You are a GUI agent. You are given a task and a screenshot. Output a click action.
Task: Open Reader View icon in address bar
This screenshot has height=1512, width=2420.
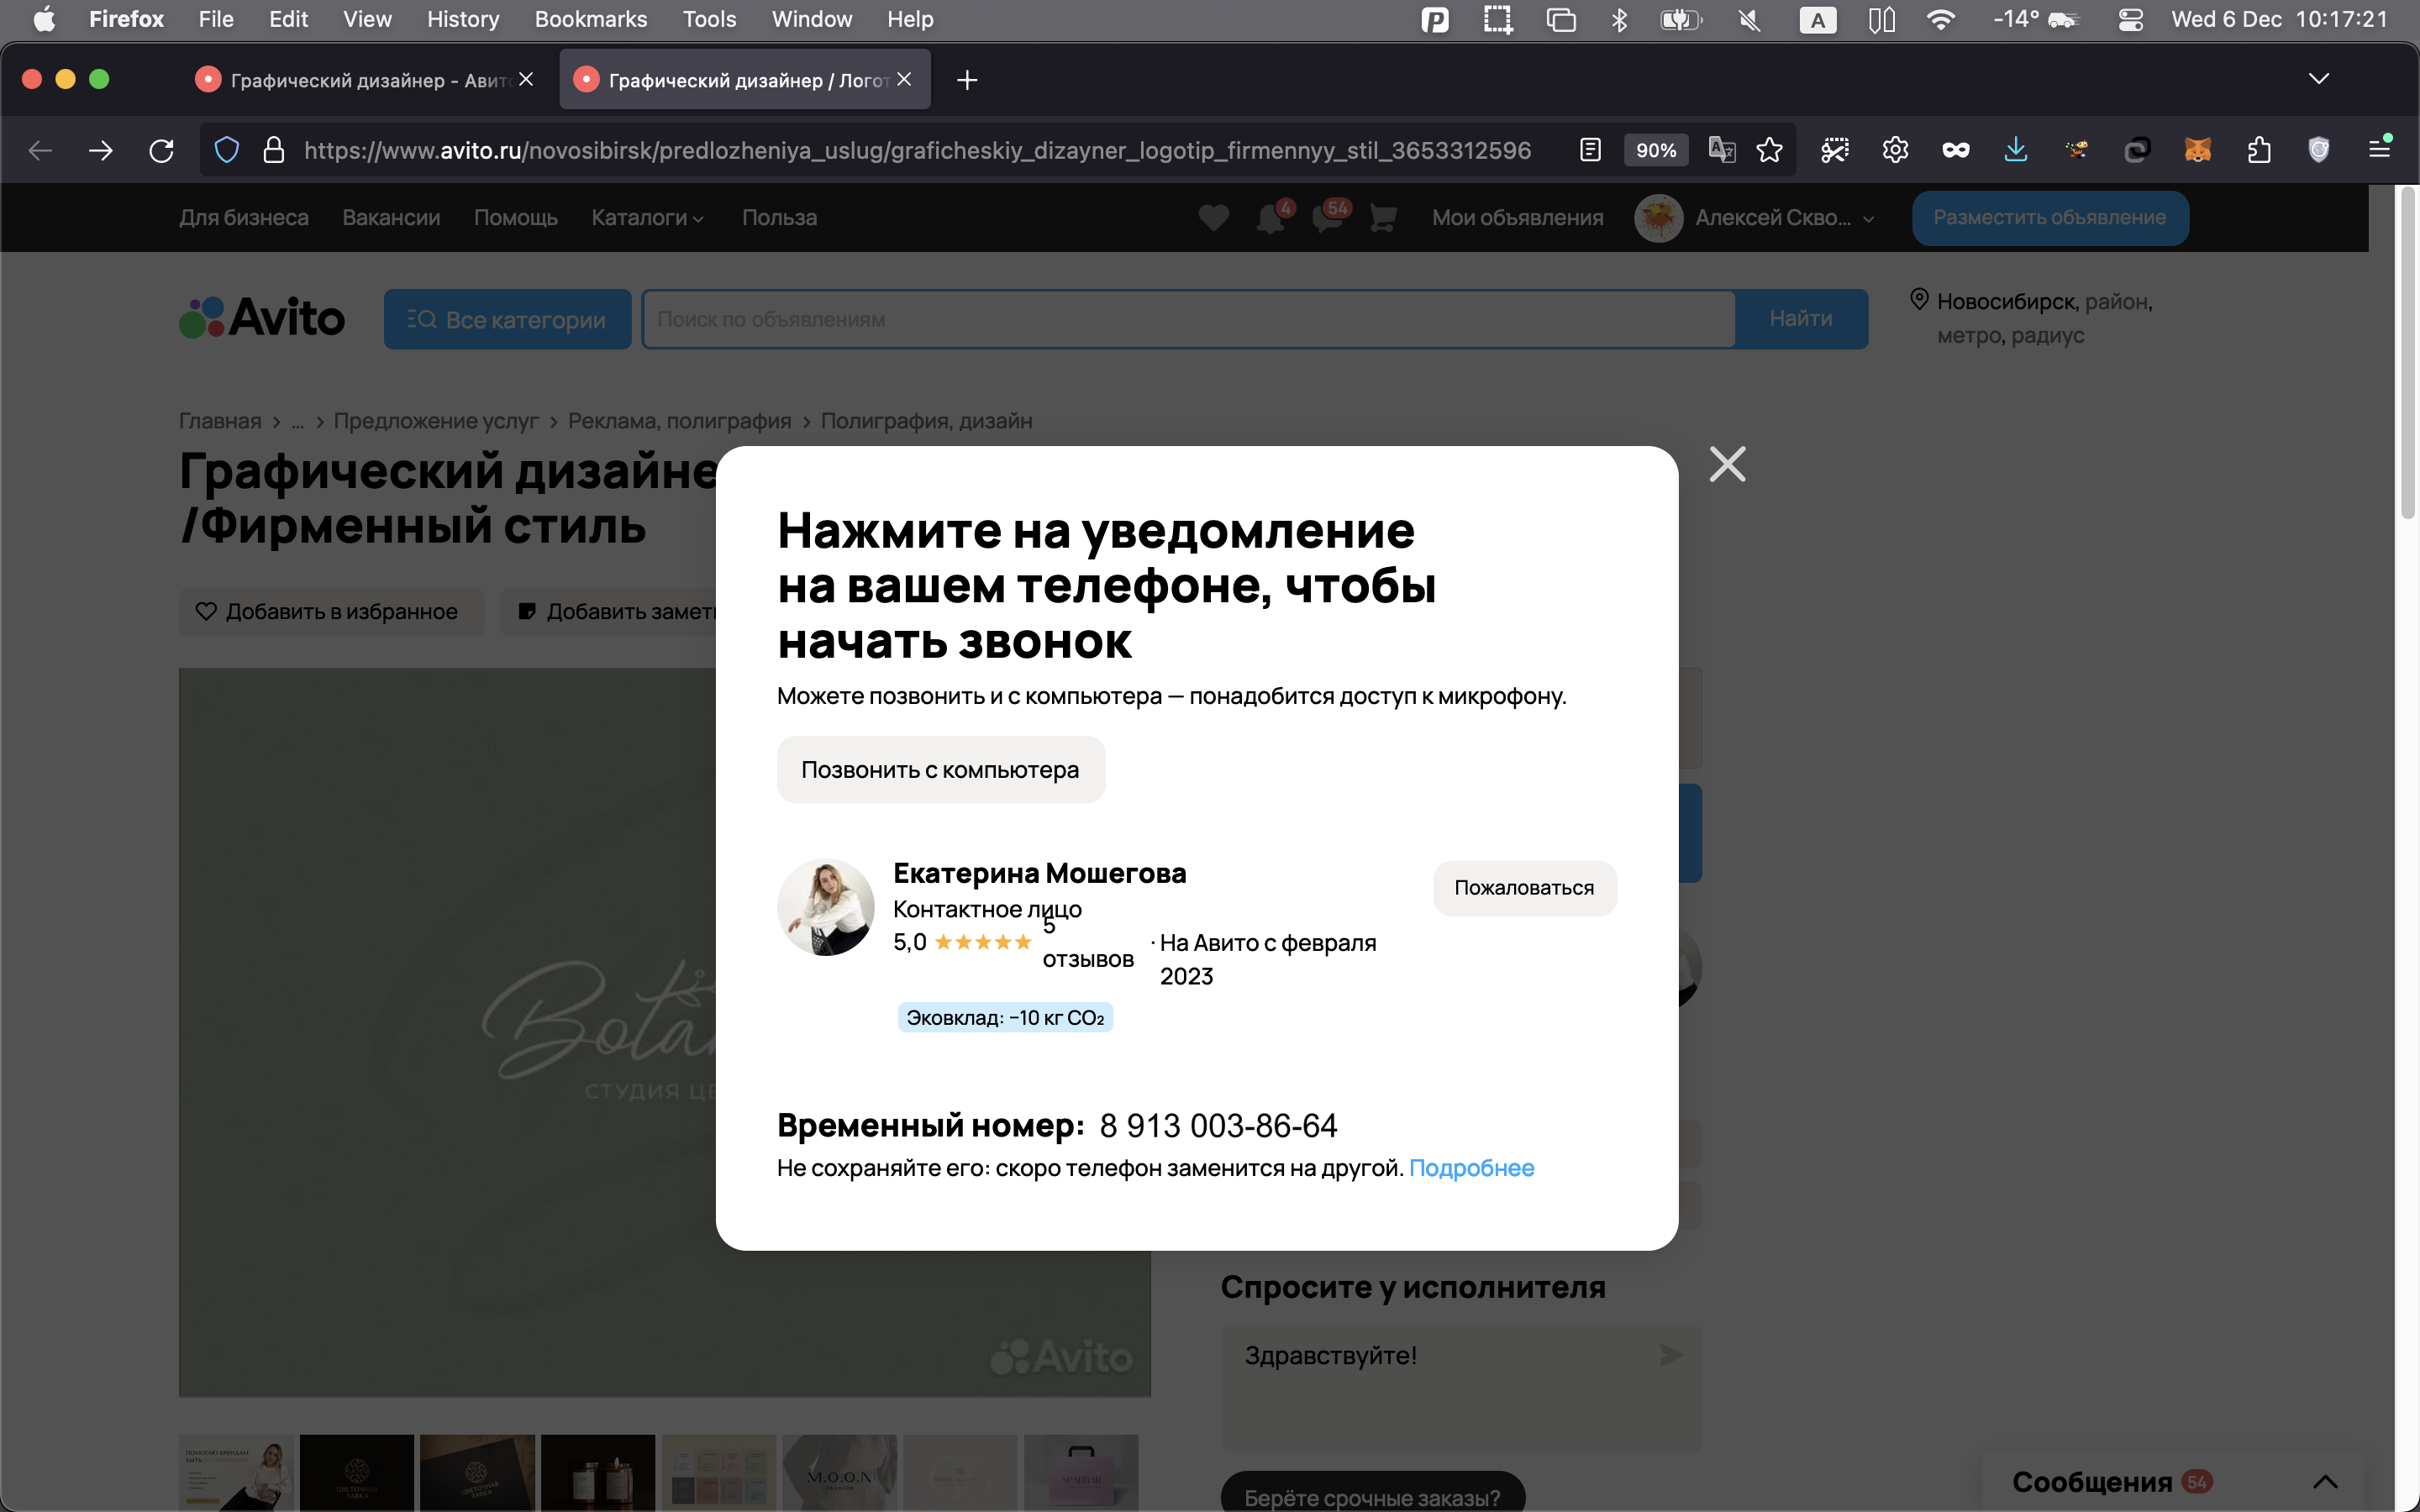point(1590,151)
